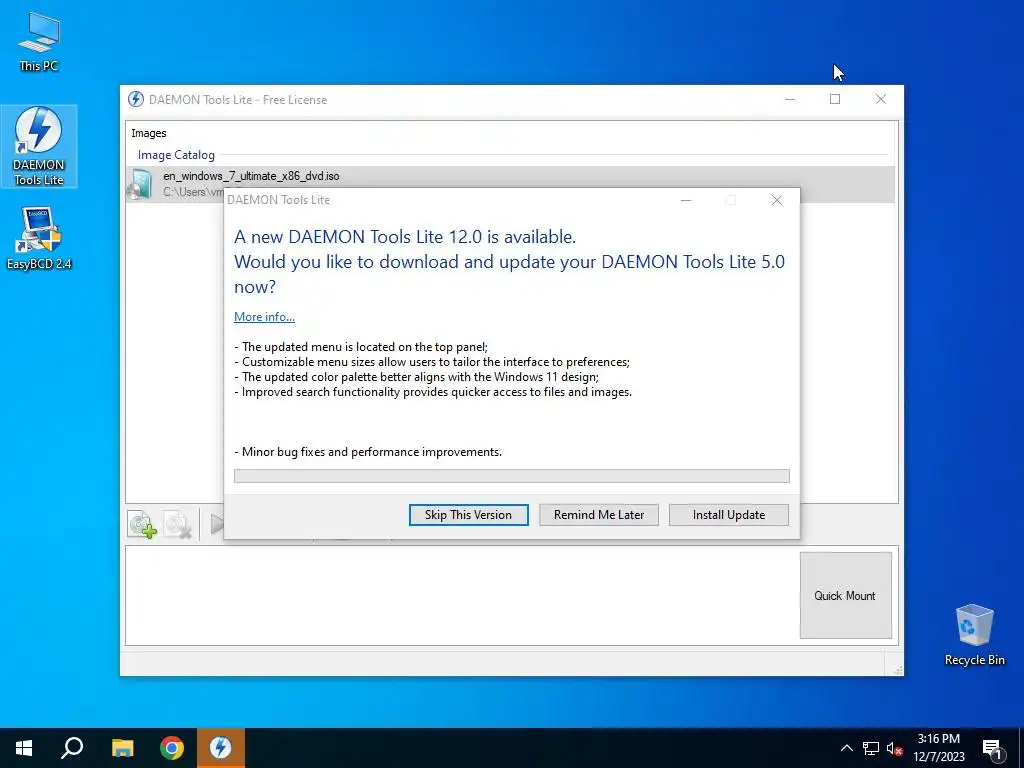Close the main DAEMON Tools Lite window
The height and width of the screenshot is (768, 1024).
click(880, 99)
